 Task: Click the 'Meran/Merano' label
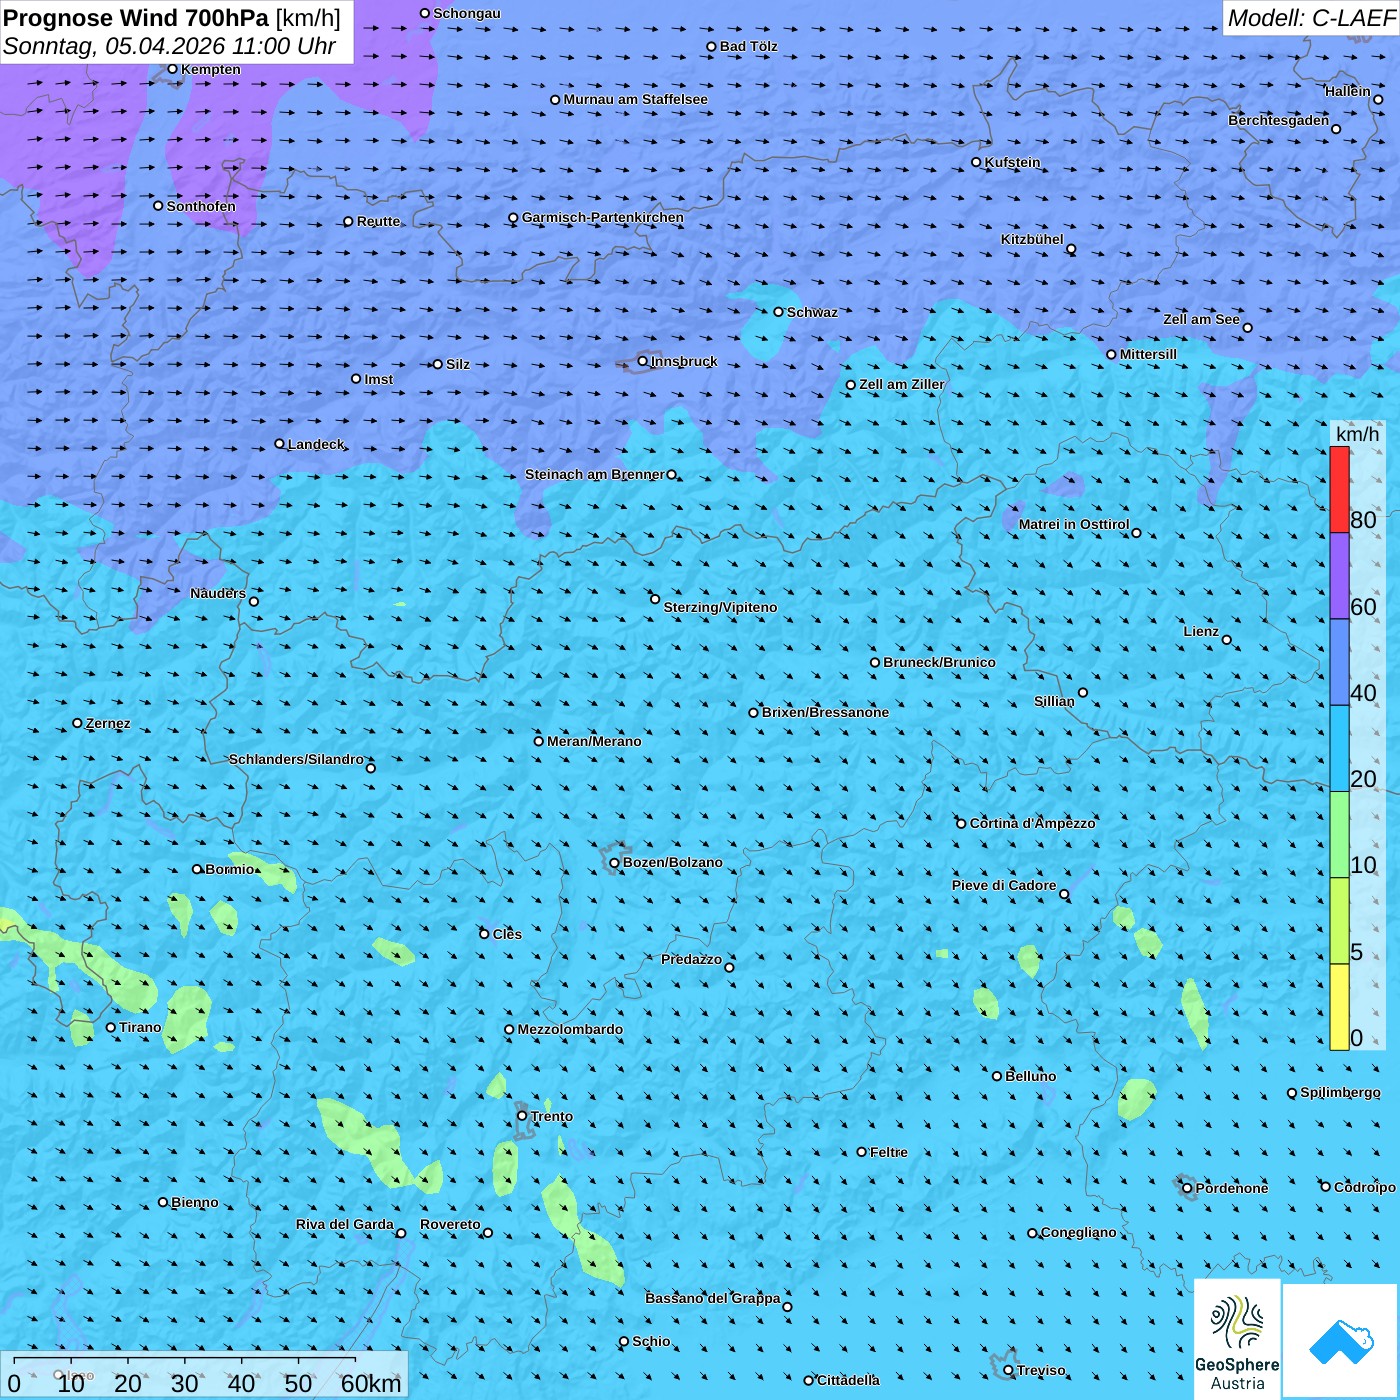tap(594, 741)
